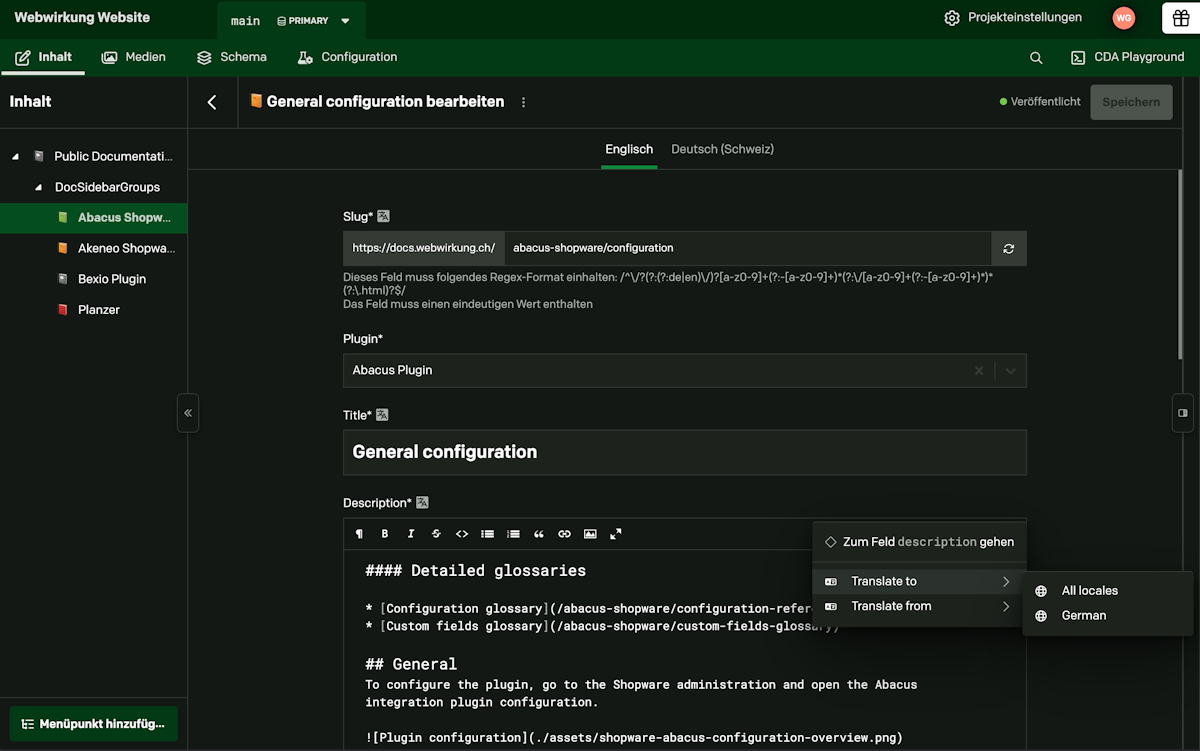Open CDA Playground
This screenshot has width=1200, height=751.
click(1127, 58)
